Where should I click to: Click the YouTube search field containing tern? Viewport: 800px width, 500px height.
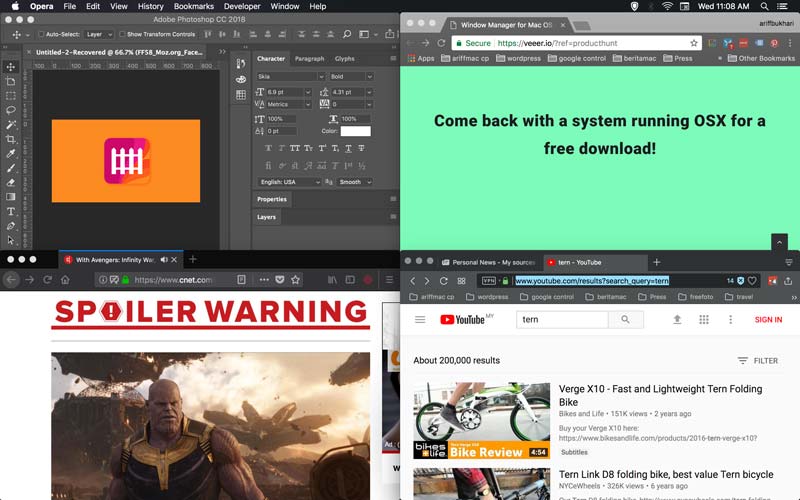[x=562, y=319]
